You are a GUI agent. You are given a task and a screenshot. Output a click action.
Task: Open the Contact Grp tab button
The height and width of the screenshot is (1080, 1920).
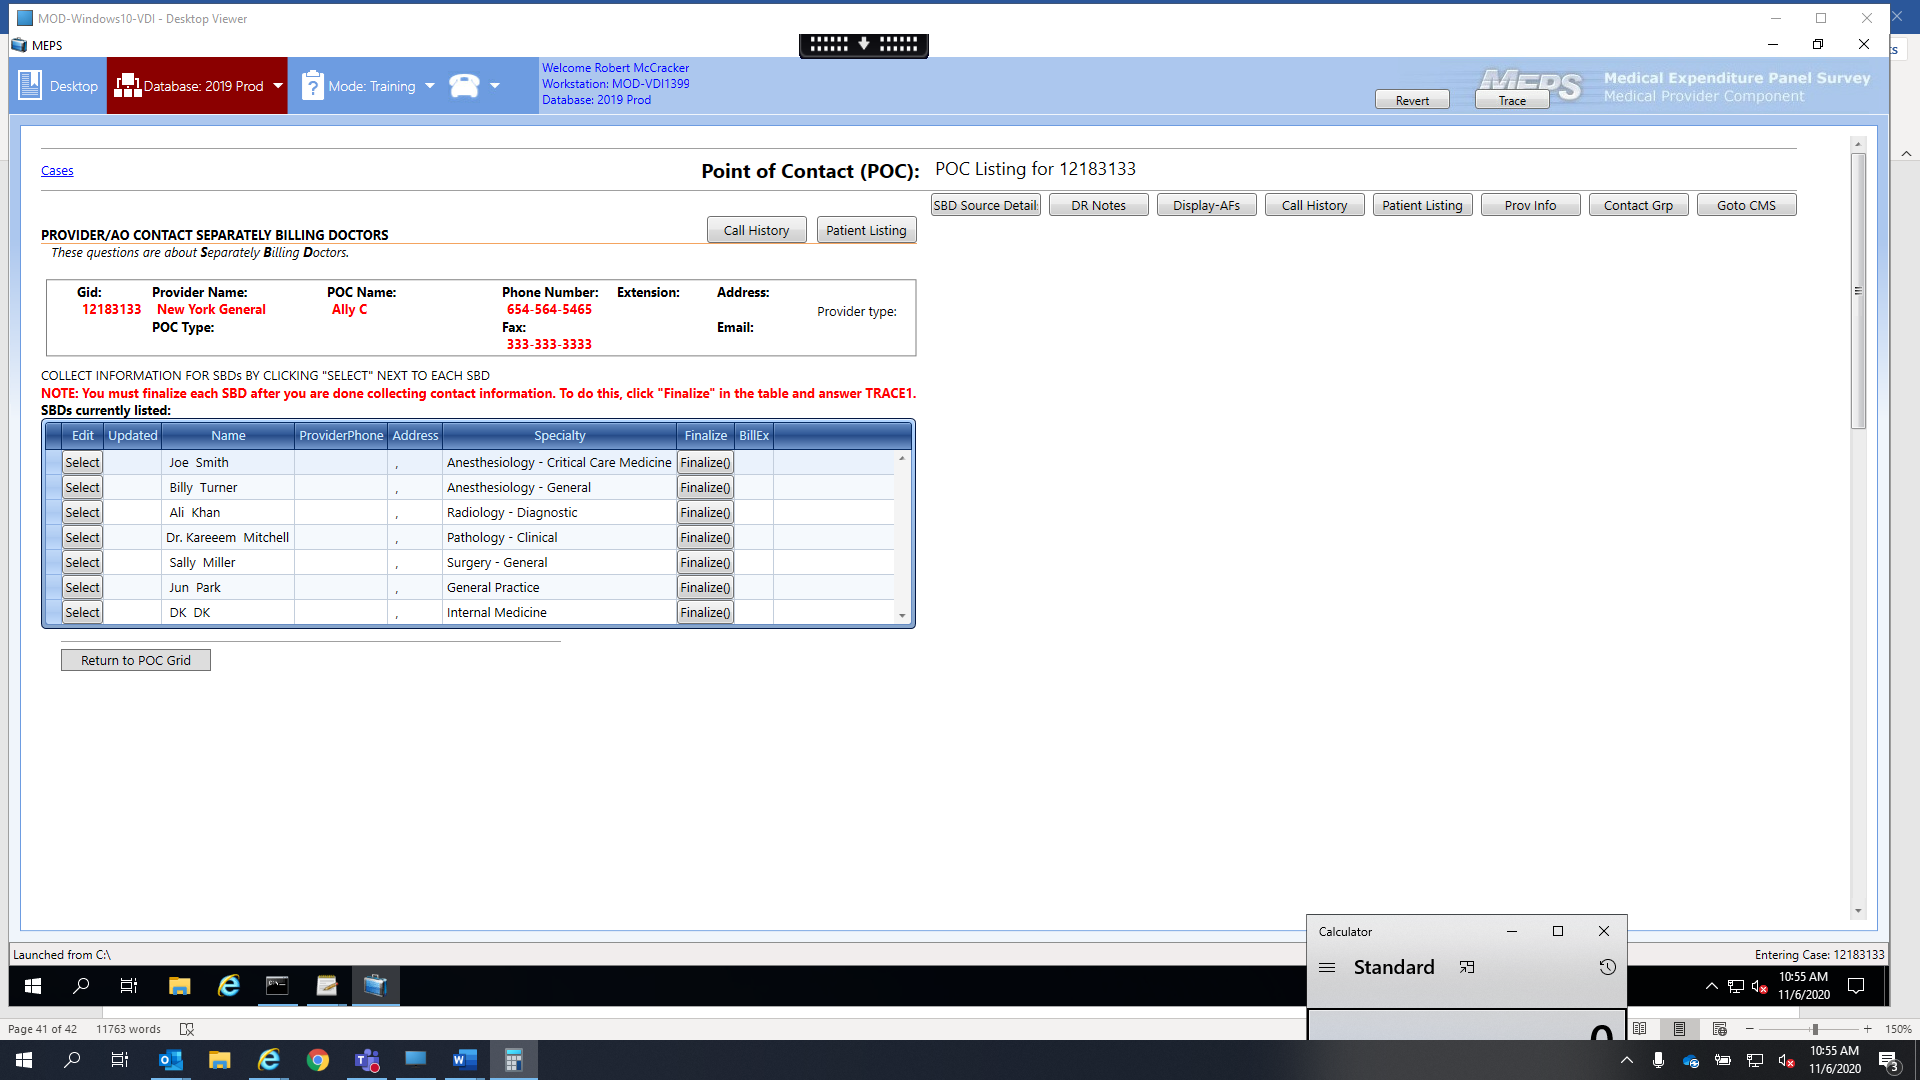[x=1638, y=205]
